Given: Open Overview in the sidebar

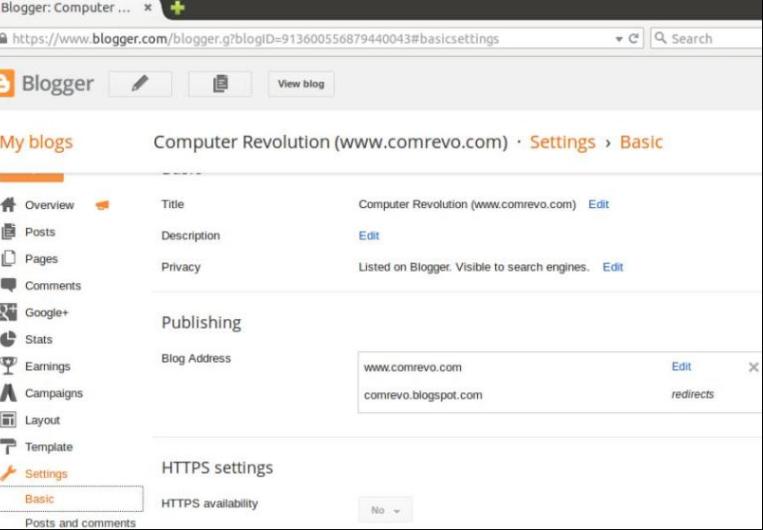Looking at the screenshot, I should 50,205.
